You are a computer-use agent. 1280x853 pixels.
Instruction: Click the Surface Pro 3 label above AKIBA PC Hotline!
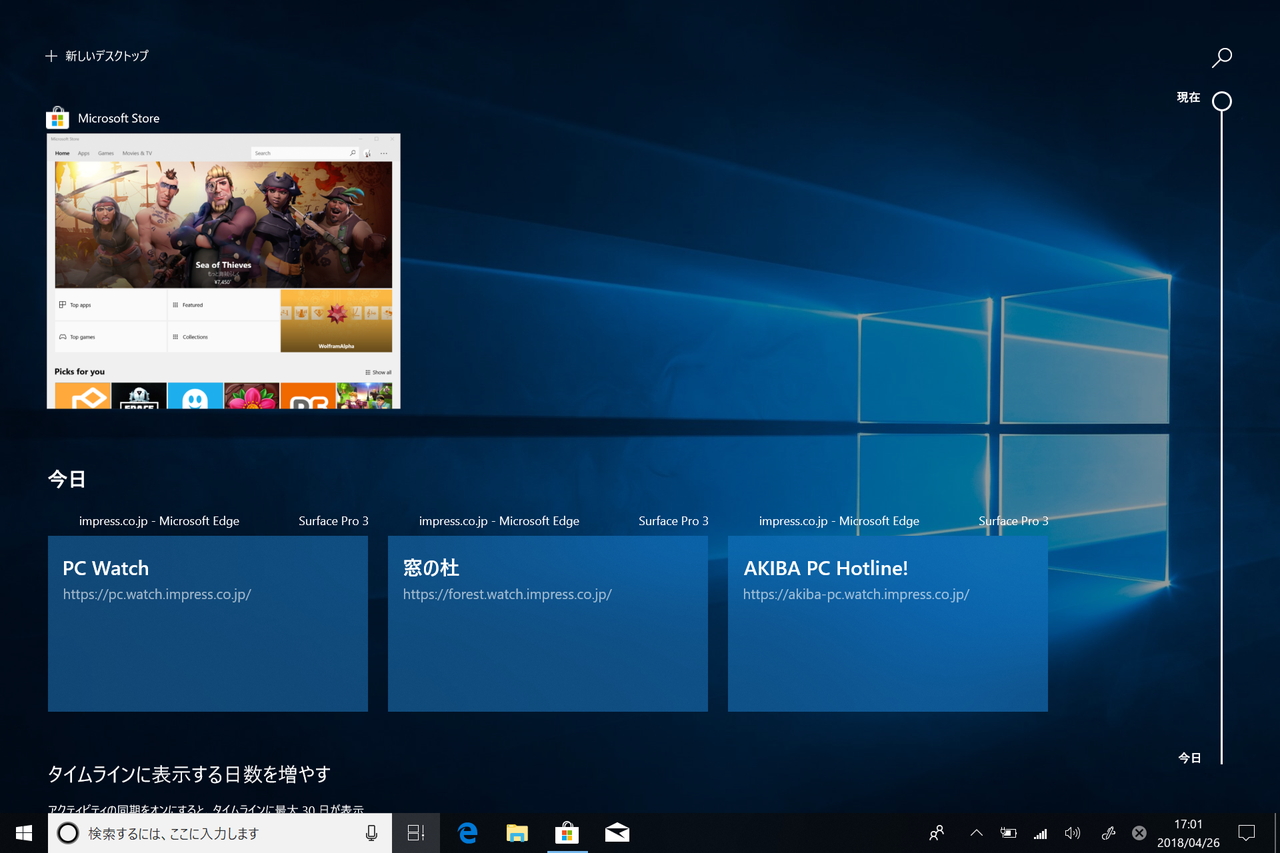(1013, 521)
